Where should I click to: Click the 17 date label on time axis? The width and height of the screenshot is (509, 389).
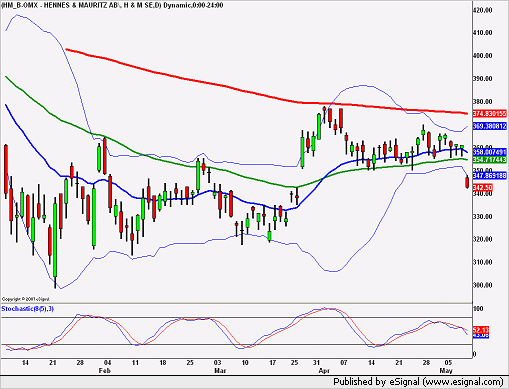click(x=272, y=363)
